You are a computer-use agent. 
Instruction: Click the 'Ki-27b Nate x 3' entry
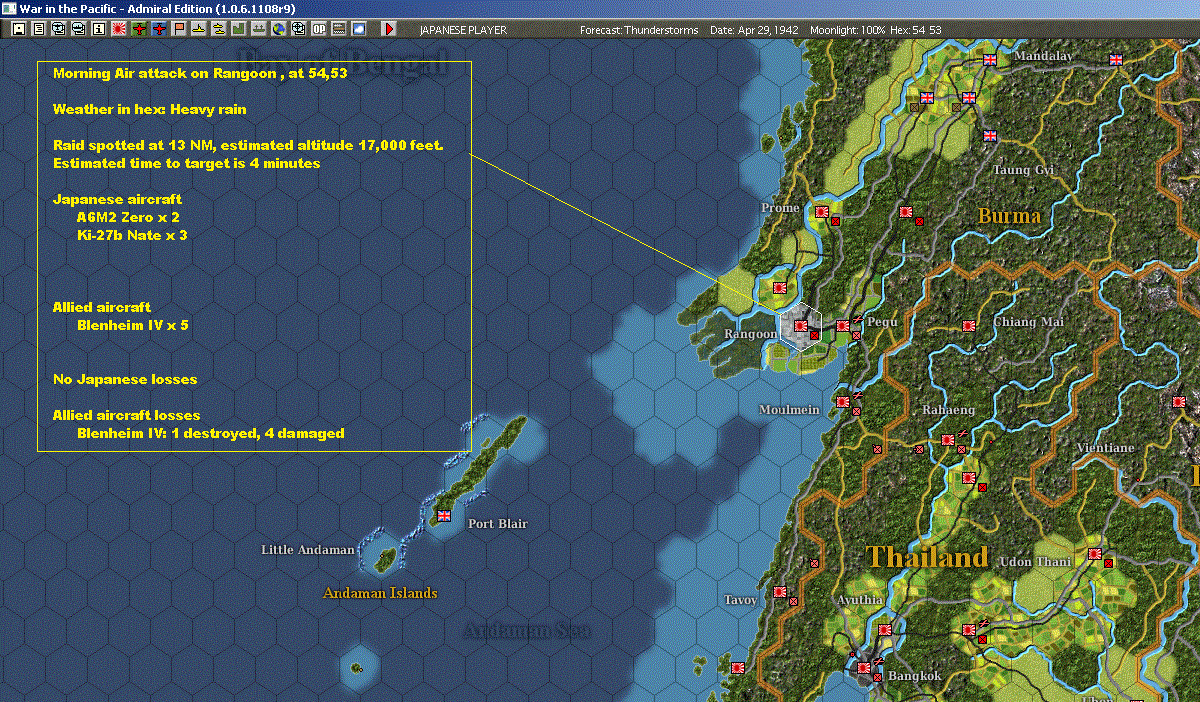[132, 235]
